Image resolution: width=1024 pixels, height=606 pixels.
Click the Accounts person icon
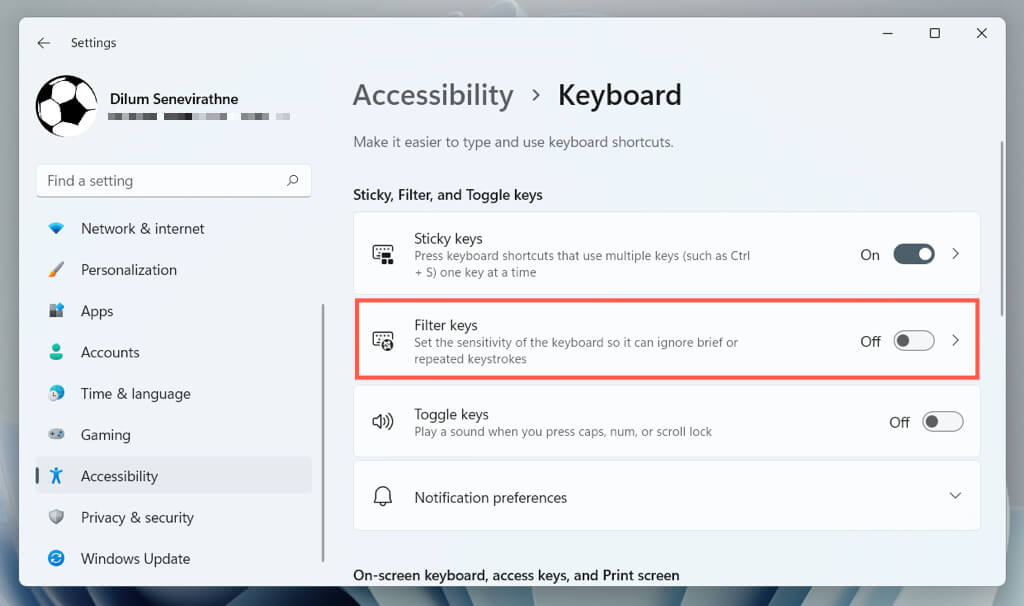[x=57, y=352]
